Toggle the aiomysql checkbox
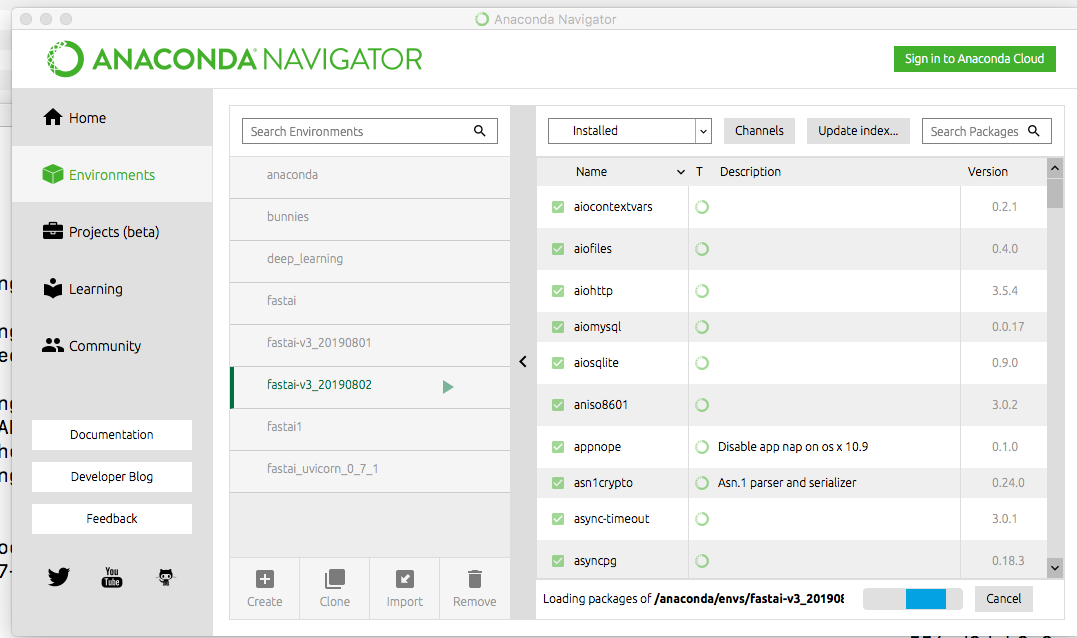The image size is (1077, 638). [x=558, y=327]
